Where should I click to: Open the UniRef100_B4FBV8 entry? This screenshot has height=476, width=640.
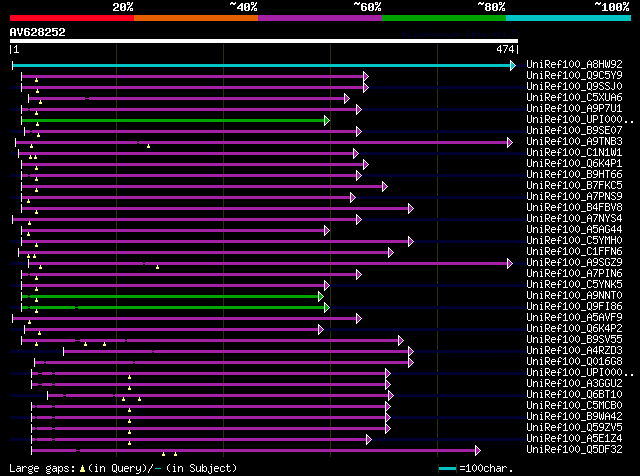(x=574, y=208)
